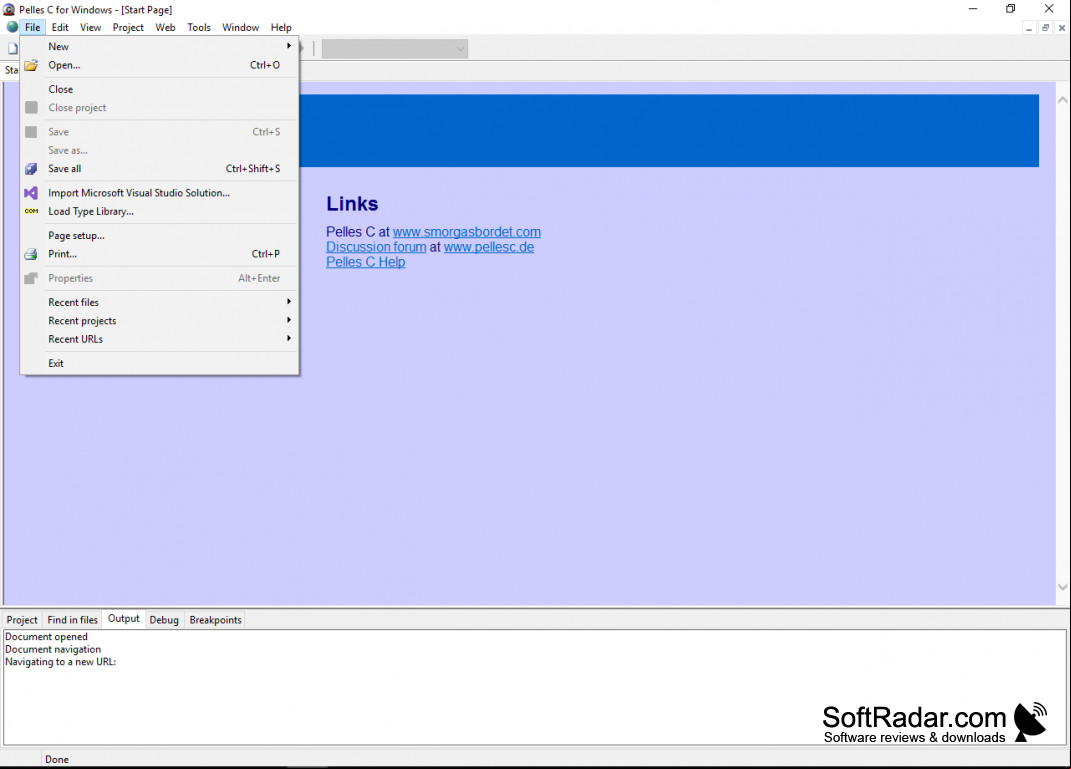Viewport: 1071px width, 769px height.
Task: Click the new document toolbar icon
Action: click(12, 48)
